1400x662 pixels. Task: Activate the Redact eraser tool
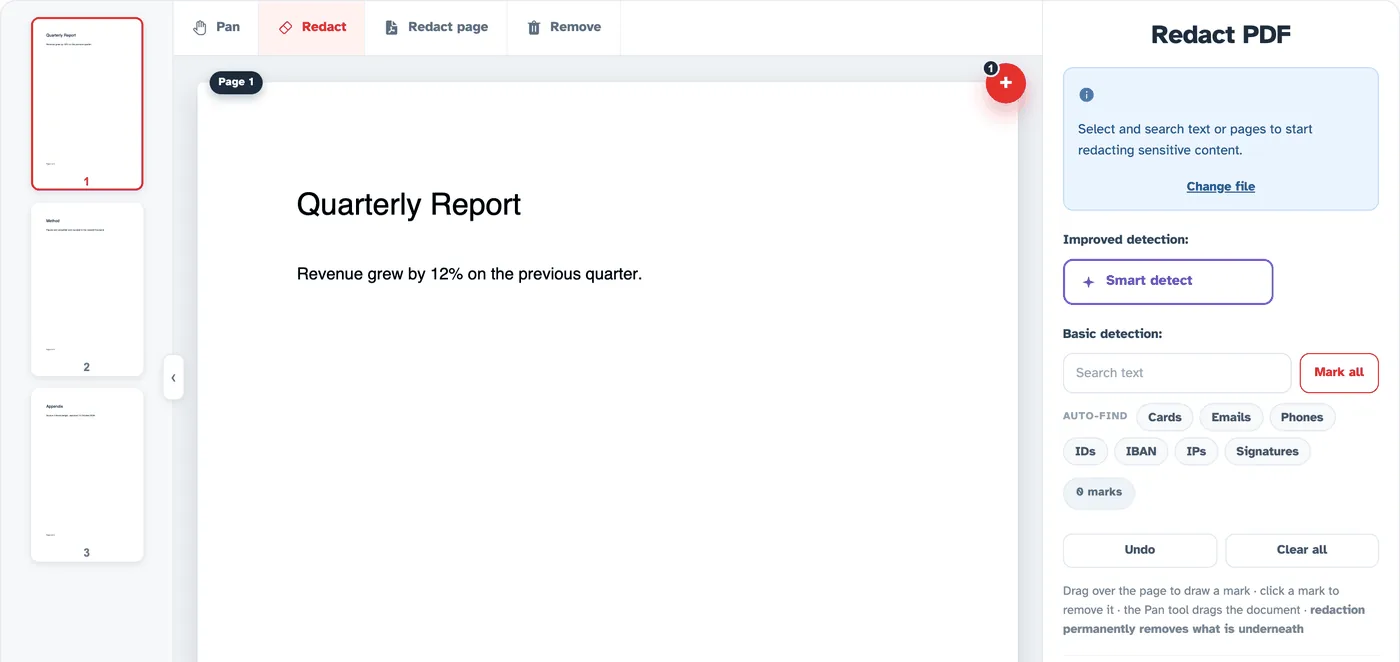pyautogui.click(x=312, y=27)
